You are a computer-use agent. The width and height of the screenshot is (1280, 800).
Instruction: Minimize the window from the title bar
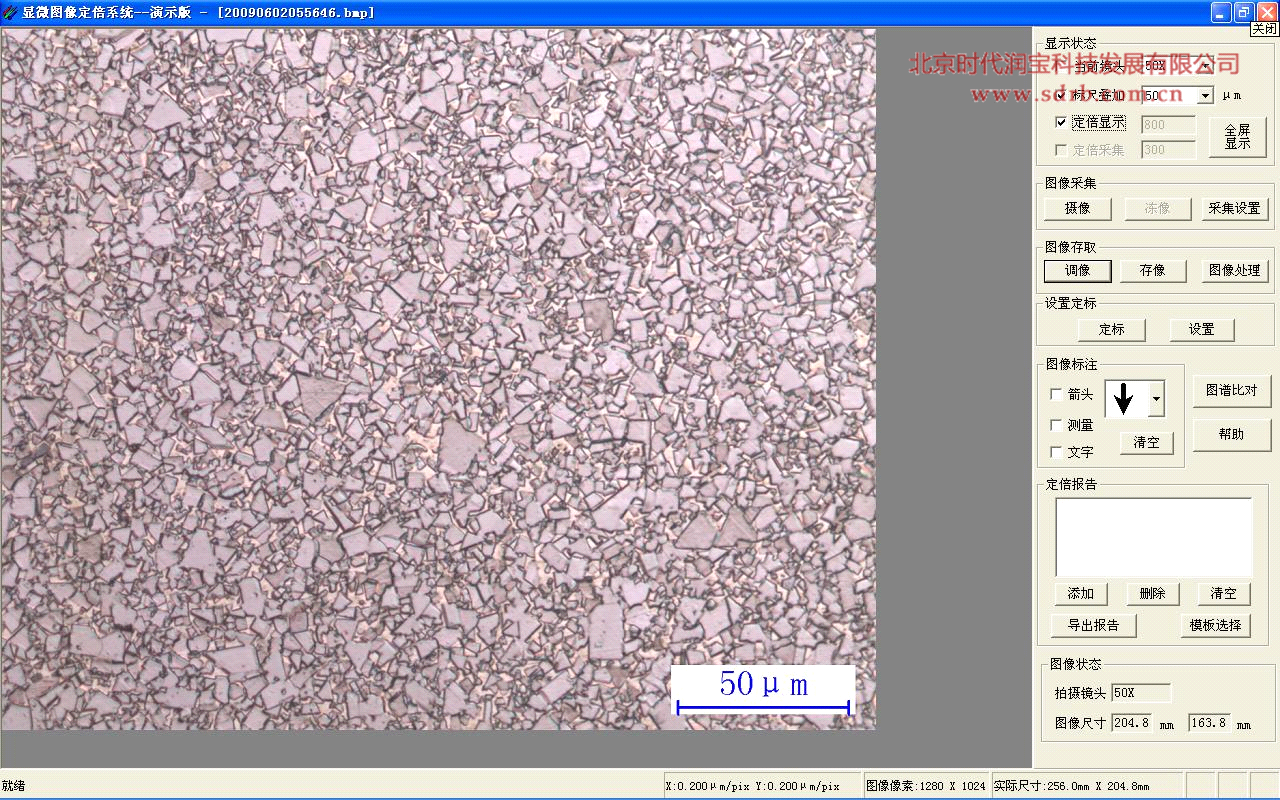1221,12
